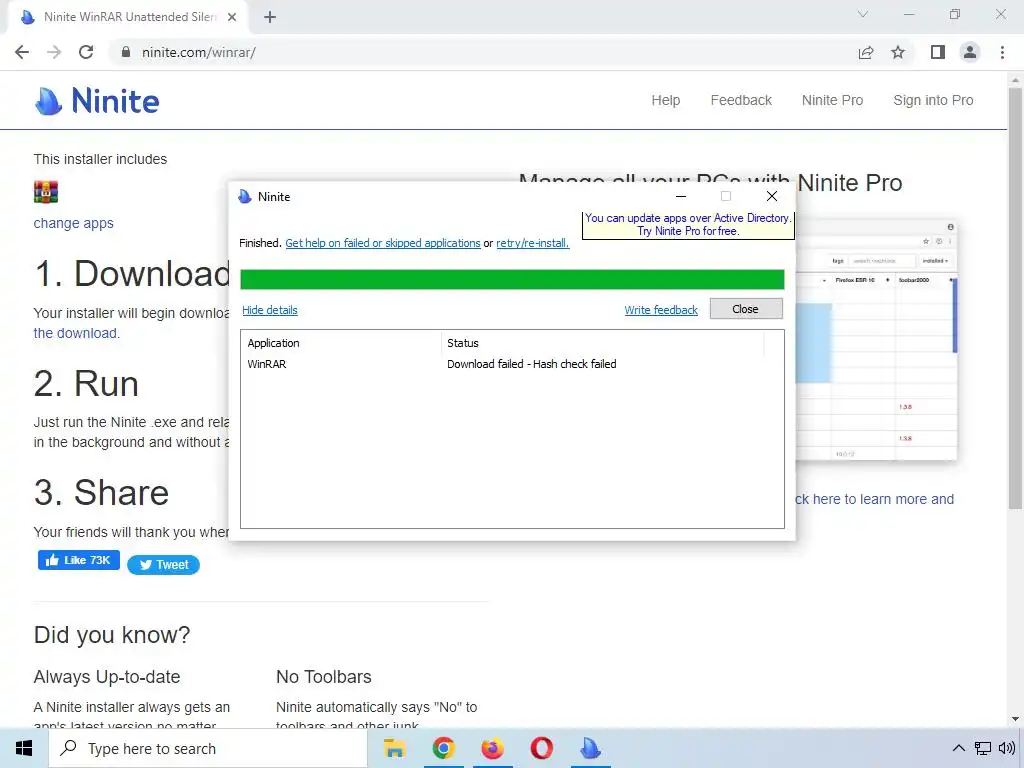Click the Close button in Ninite dialog
This screenshot has width=1024, height=768.
(x=746, y=309)
